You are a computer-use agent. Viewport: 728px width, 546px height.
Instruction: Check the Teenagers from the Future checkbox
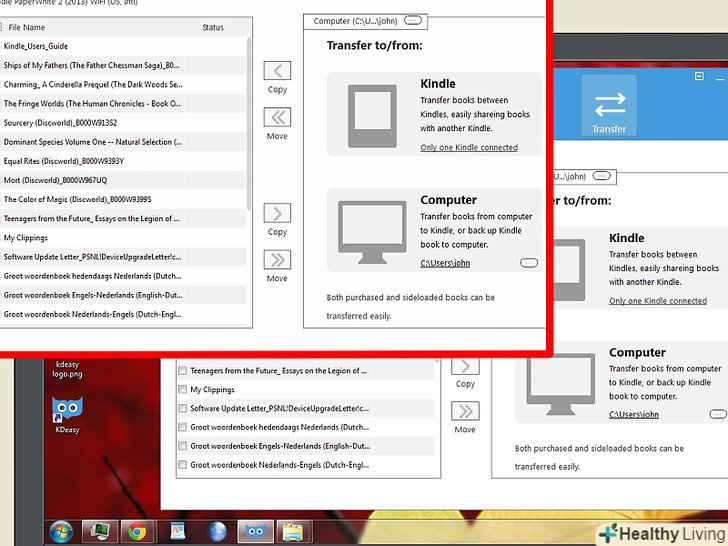pyautogui.click(x=182, y=371)
